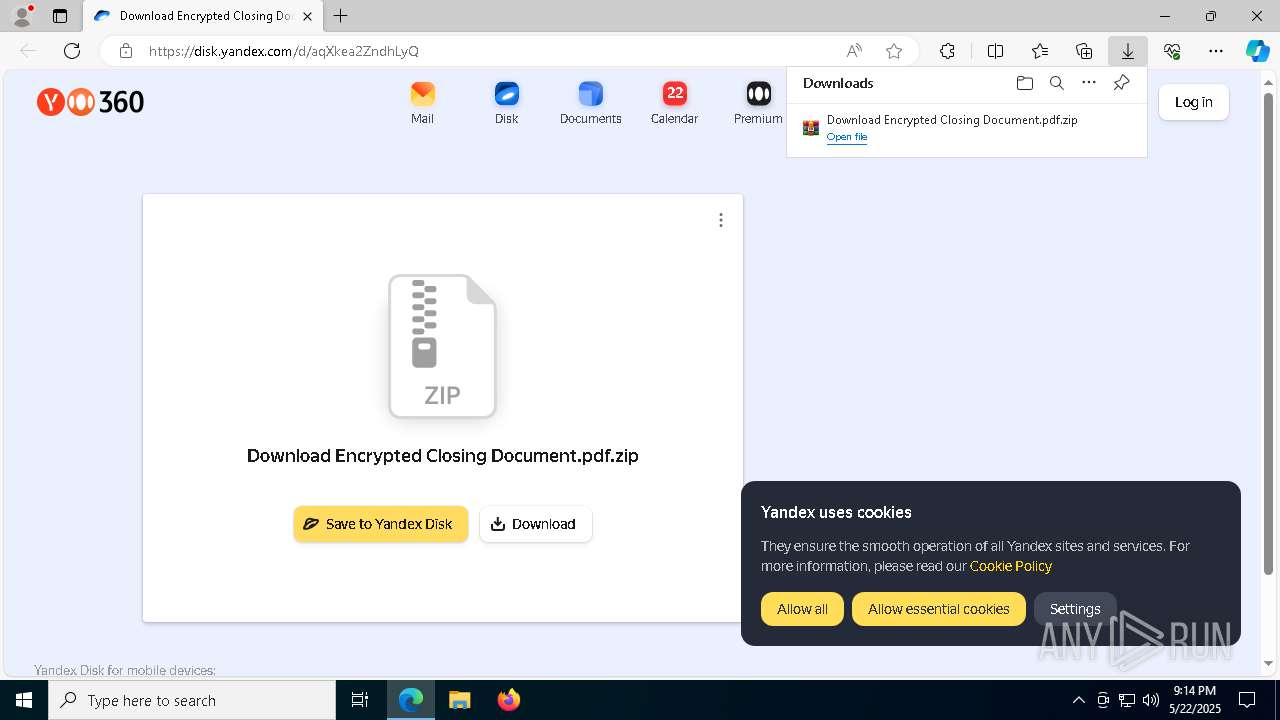The height and width of the screenshot is (720, 1280).
Task: Allow all cookies
Action: pyautogui.click(x=802, y=609)
